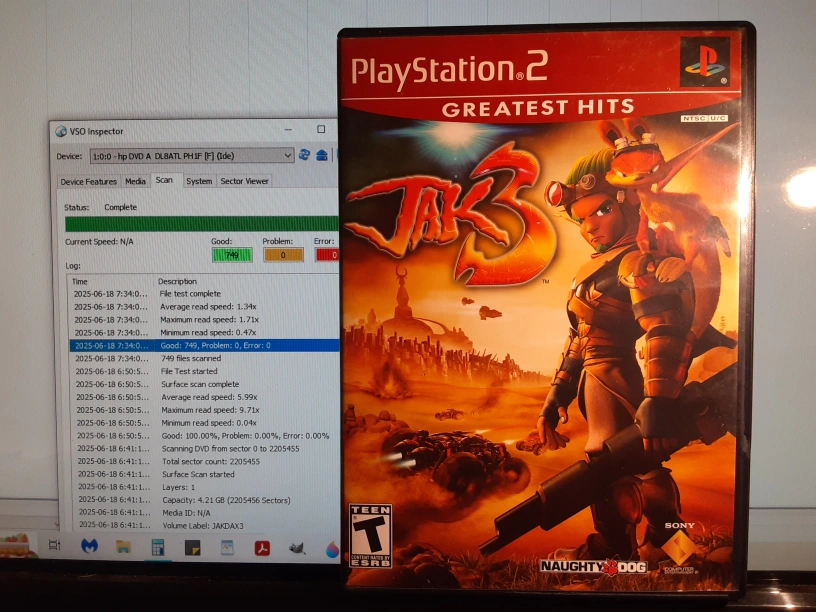Open File Explorer from the taskbar
Screen dimensions: 816x612
123,546
